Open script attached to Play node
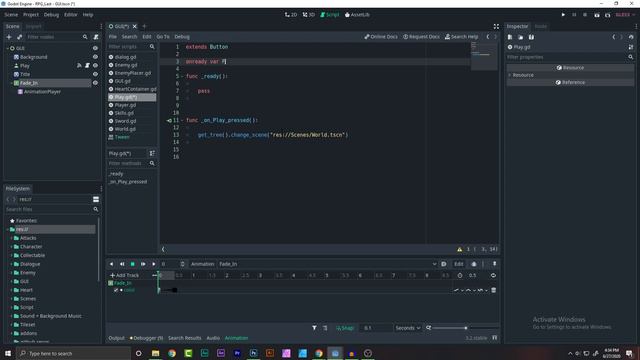This screenshot has height=360, width=640. pyautogui.click(x=87, y=65)
